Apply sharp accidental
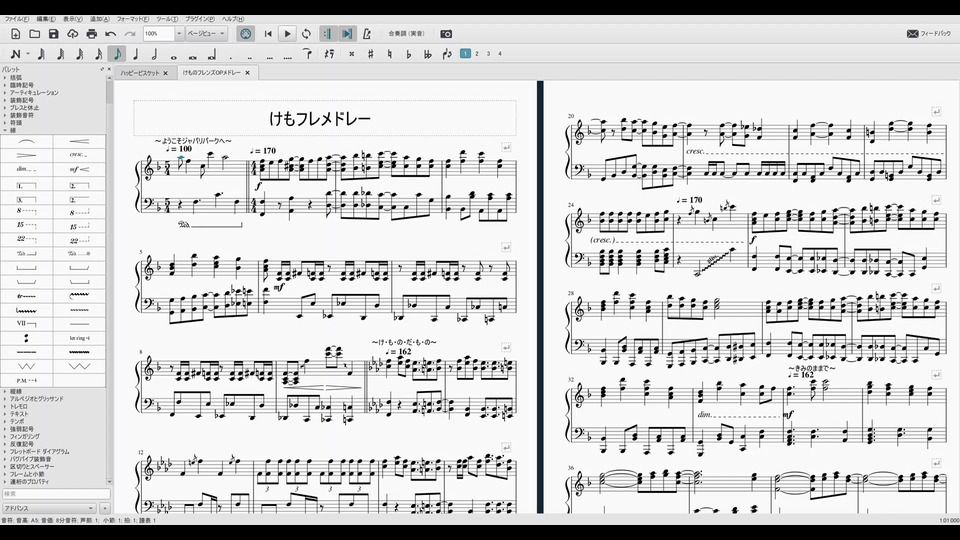This screenshot has height=540, width=960. point(370,54)
